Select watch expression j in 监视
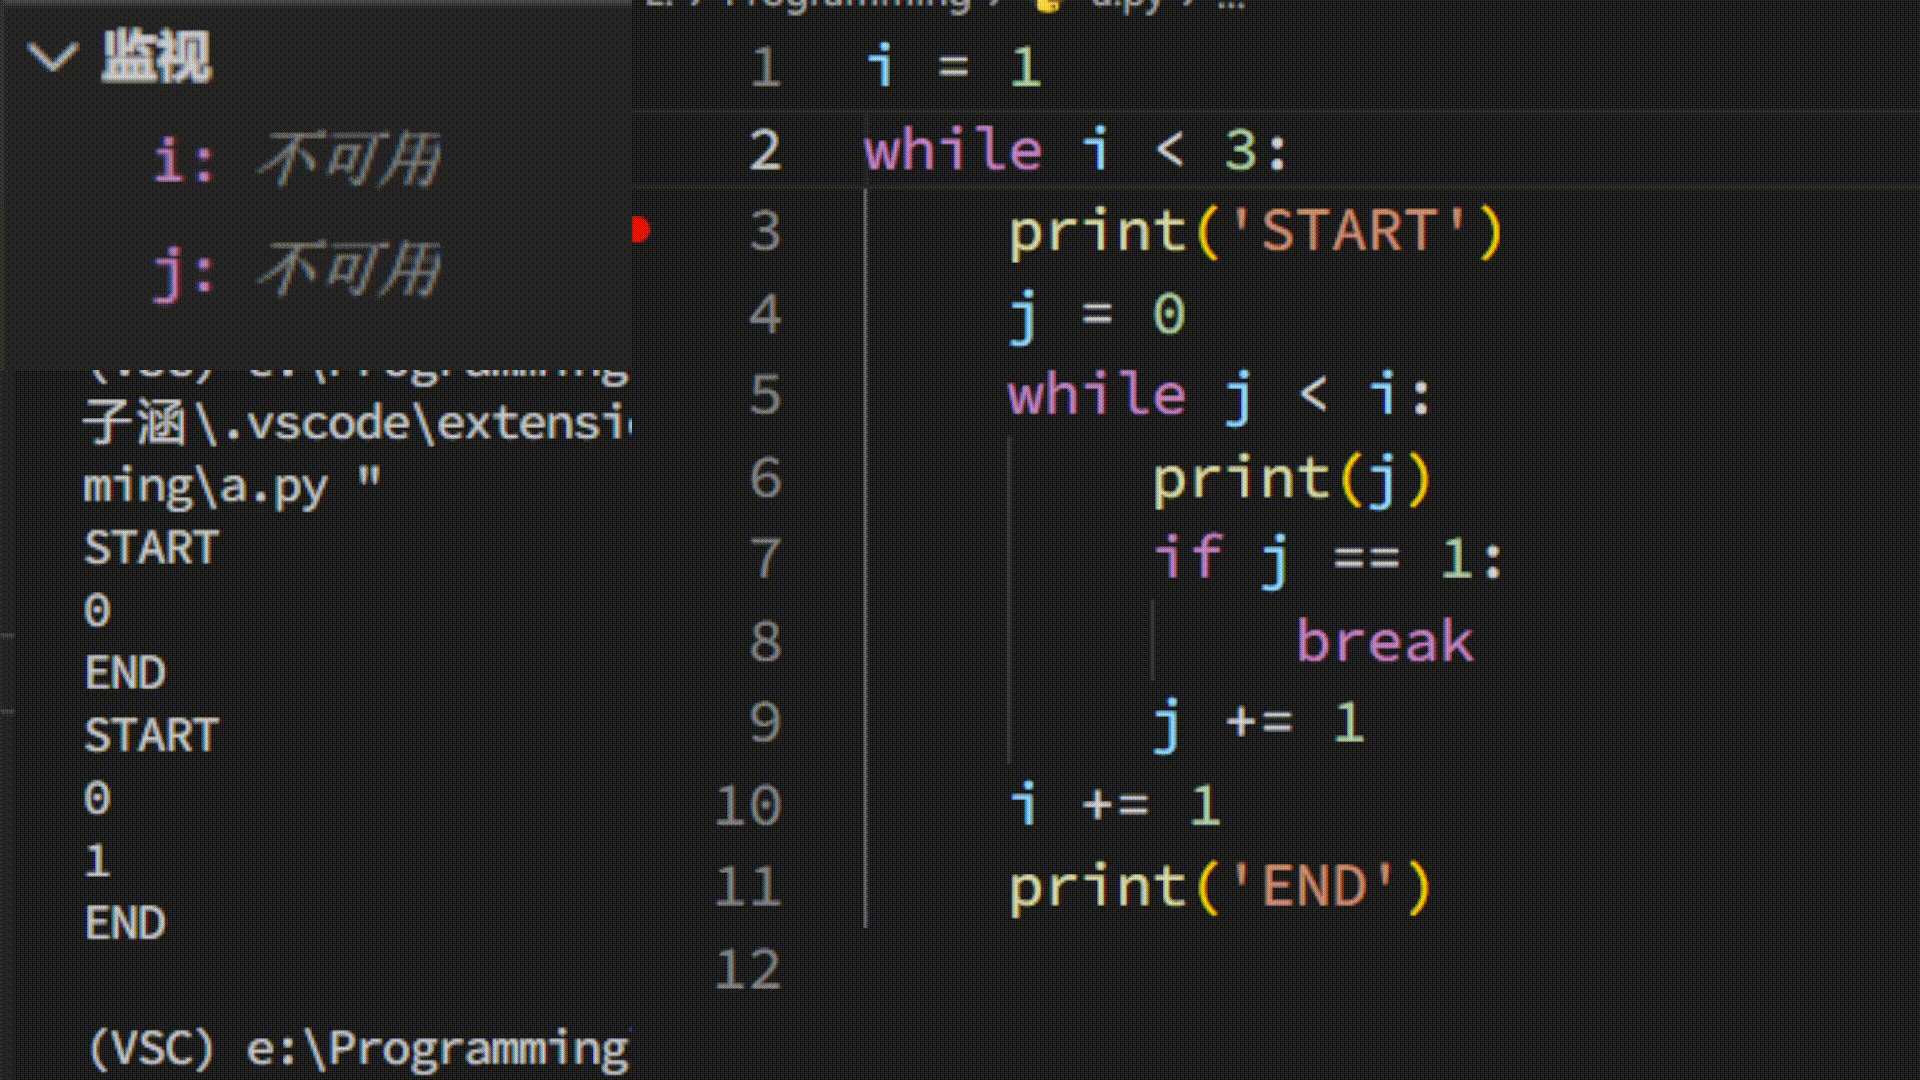This screenshot has height=1080, width=1920. click(297, 270)
